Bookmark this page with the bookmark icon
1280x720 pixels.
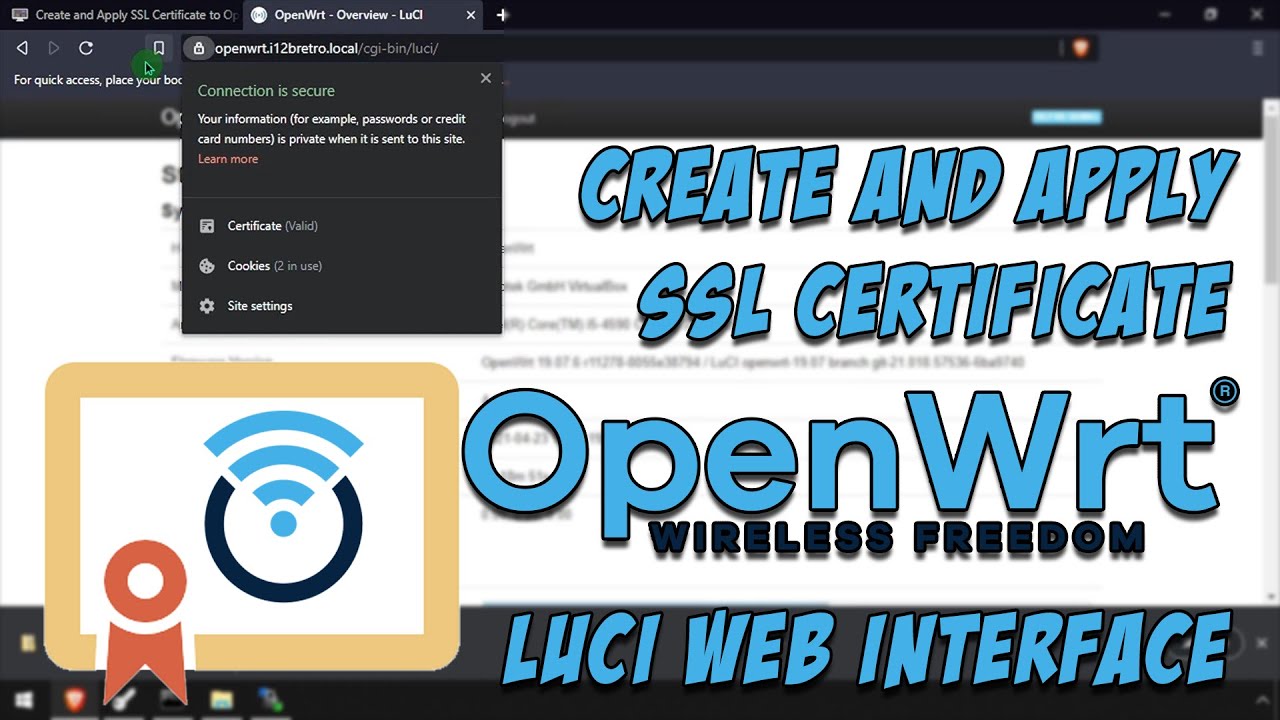(x=158, y=48)
